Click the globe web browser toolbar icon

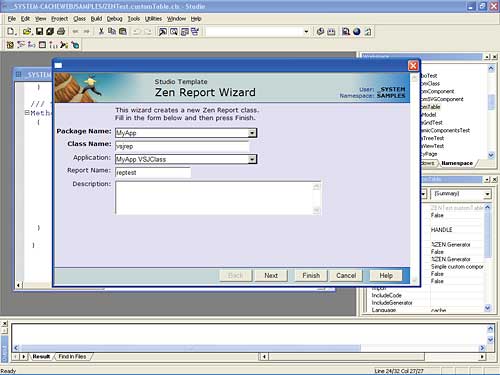click(x=357, y=32)
